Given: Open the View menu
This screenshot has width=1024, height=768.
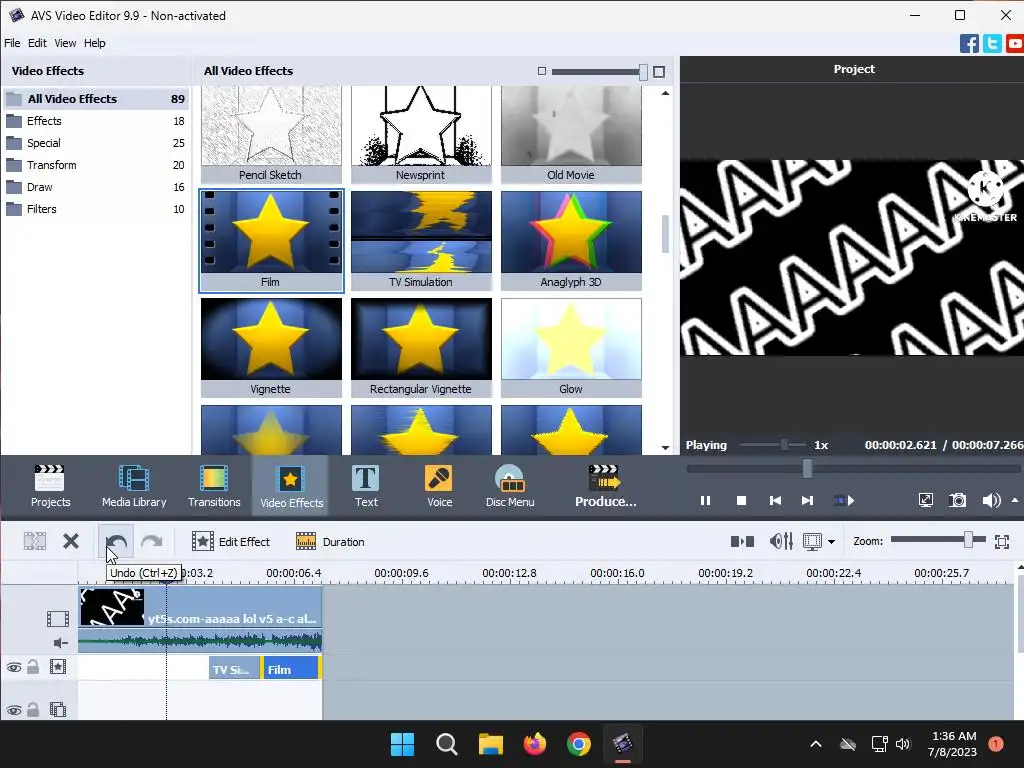Looking at the screenshot, I should (x=65, y=43).
